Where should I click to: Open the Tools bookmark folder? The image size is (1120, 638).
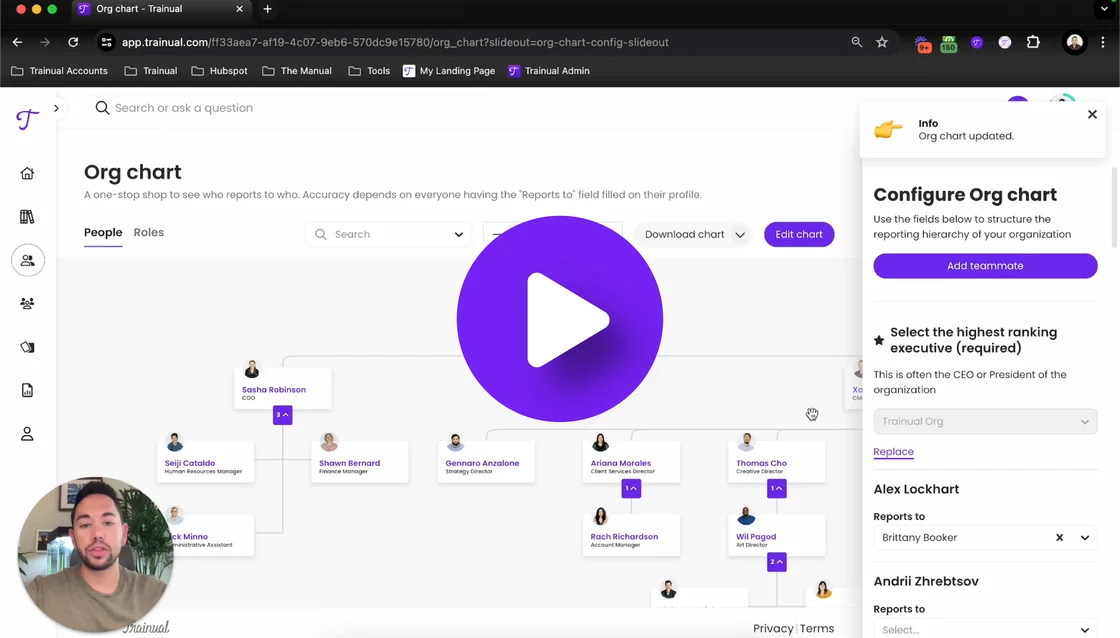click(x=369, y=71)
